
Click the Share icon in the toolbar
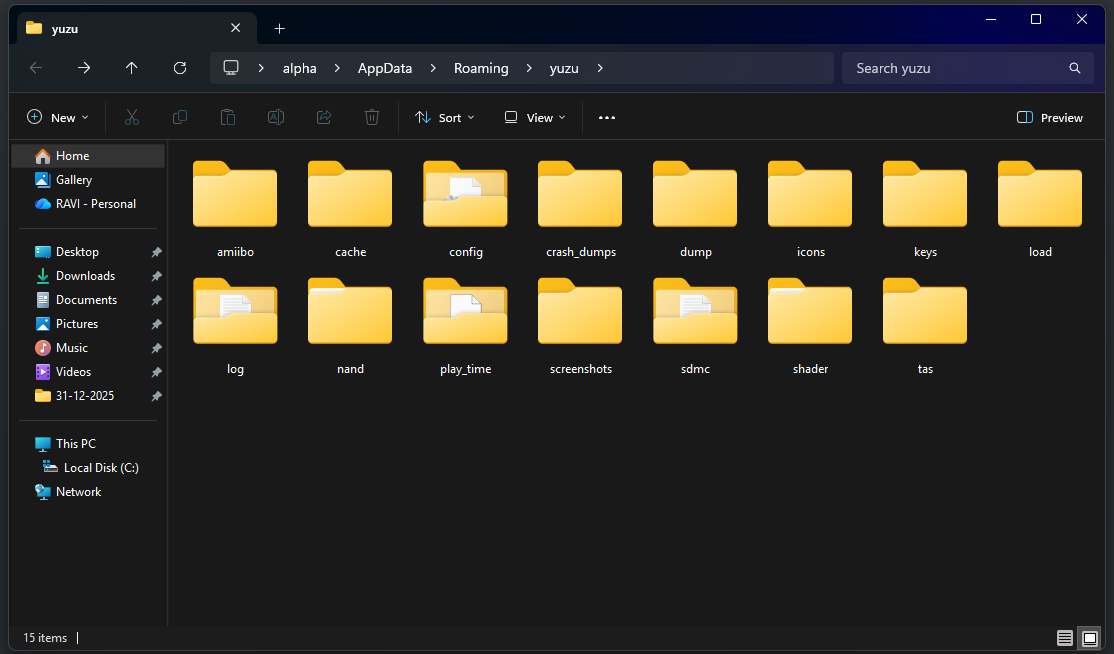click(x=323, y=117)
